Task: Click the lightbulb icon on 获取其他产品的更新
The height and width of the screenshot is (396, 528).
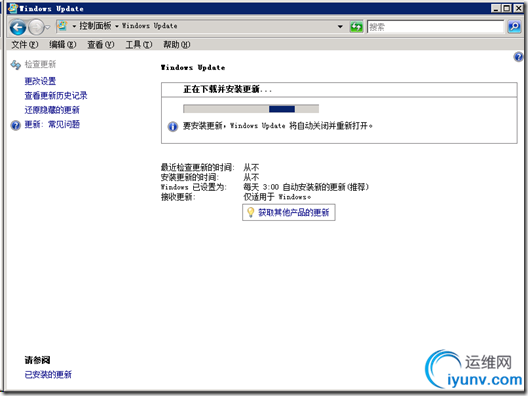Action: [x=251, y=212]
